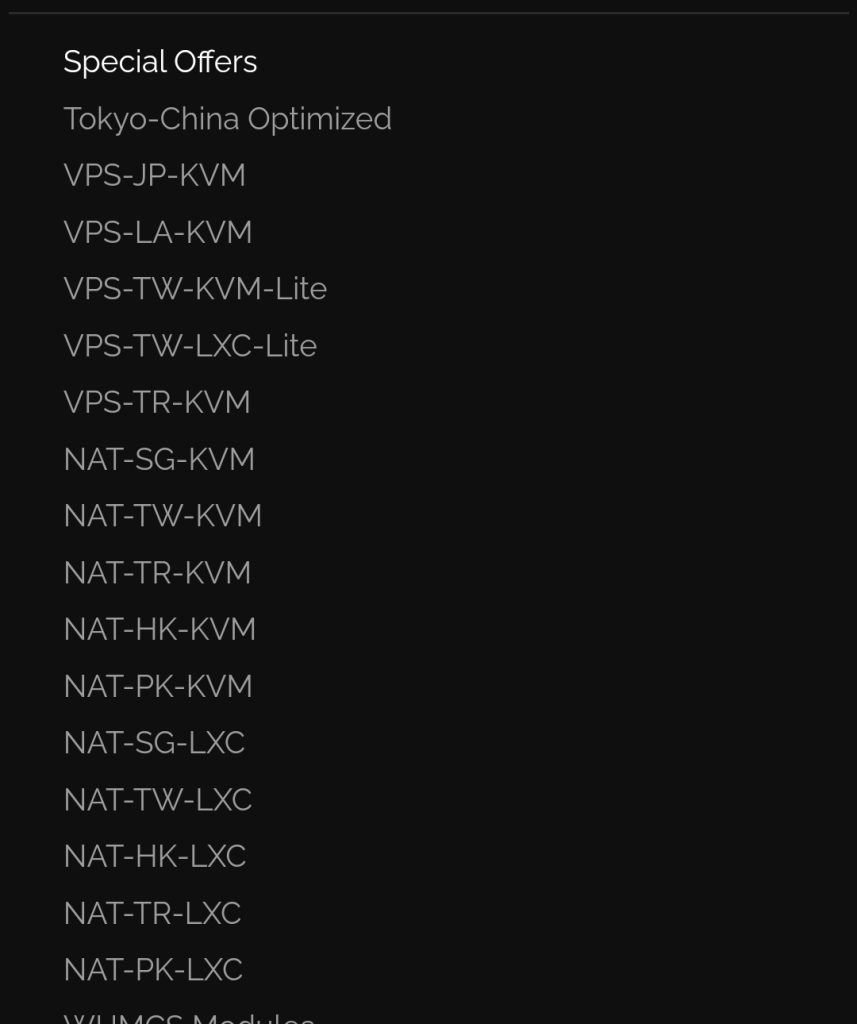Open NAT-PK-KVM offerings
This screenshot has width=857, height=1024.
click(158, 687)
